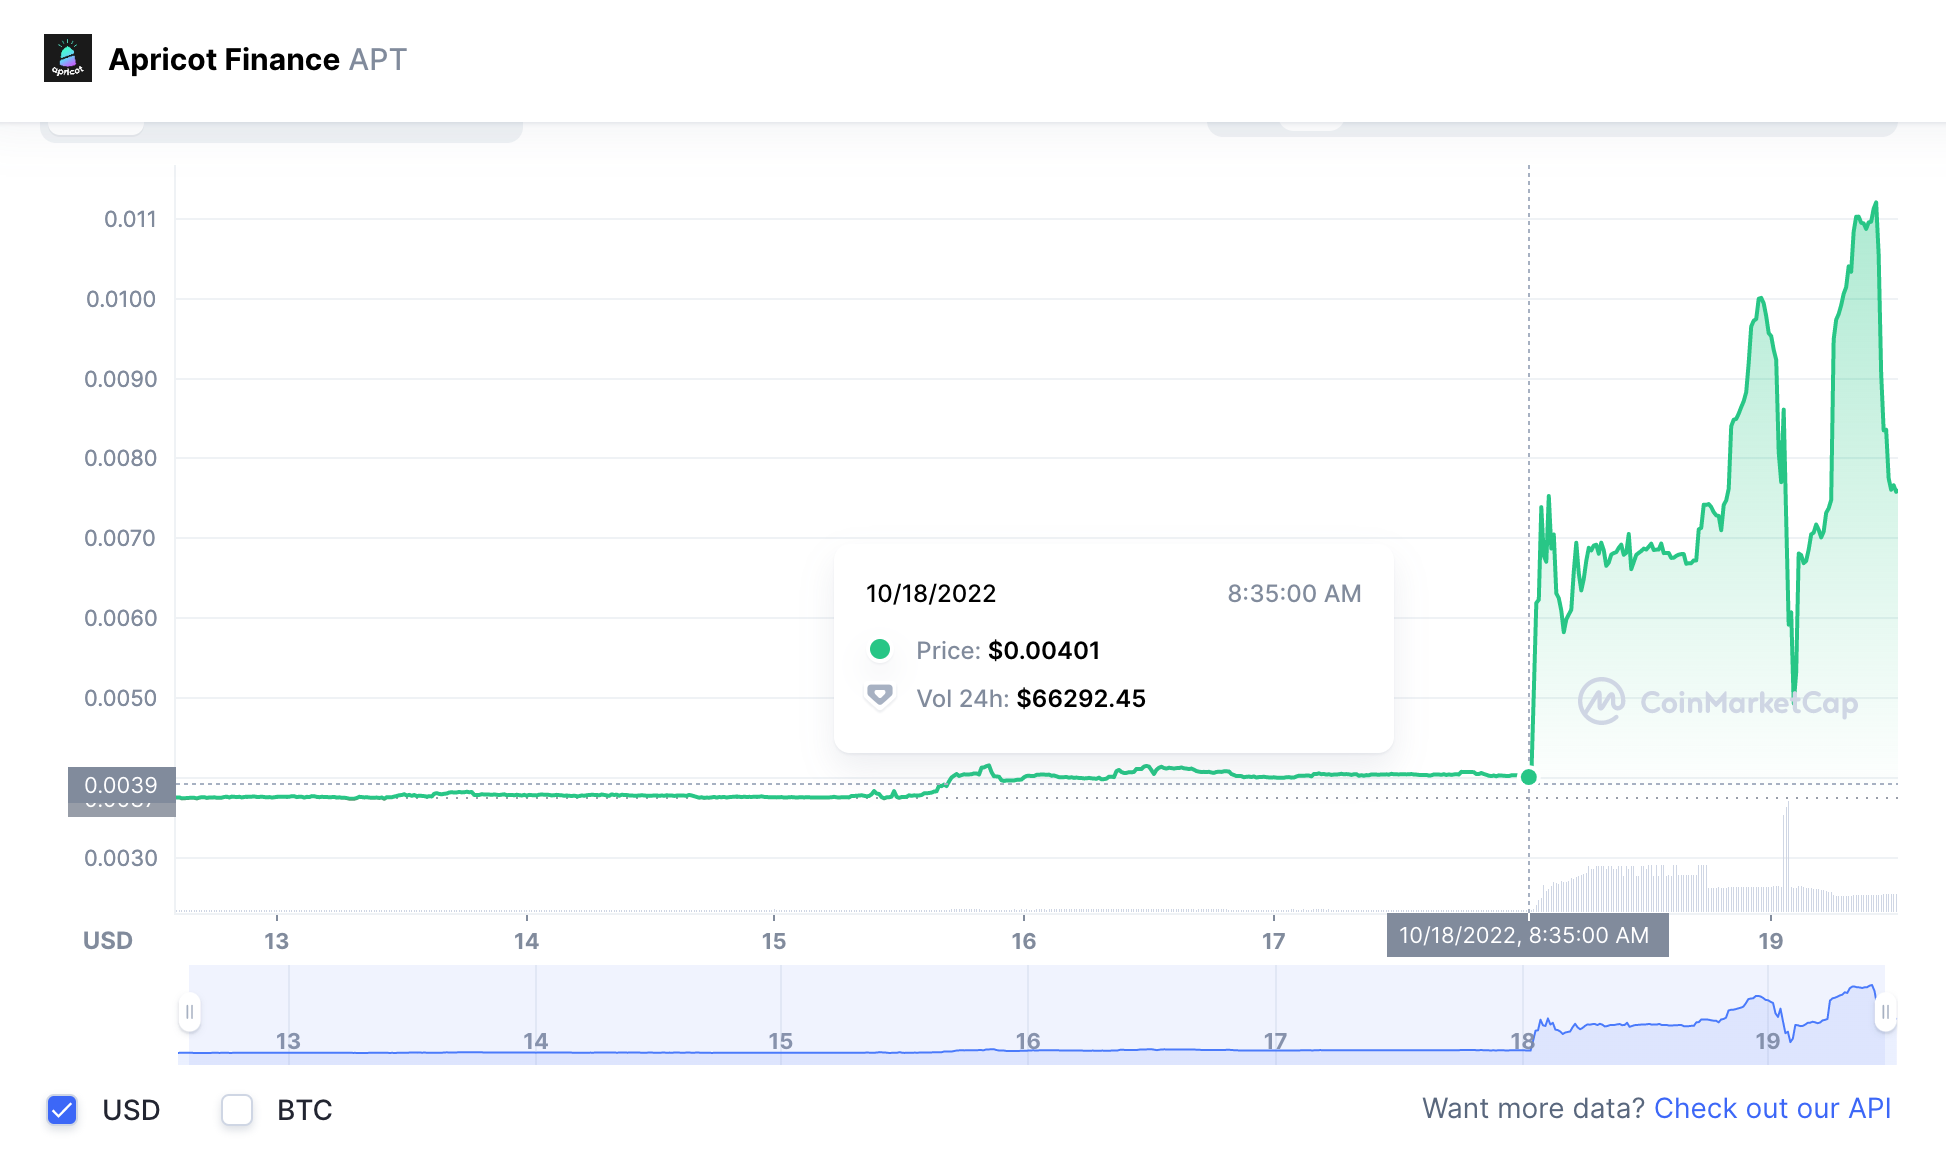Viewport: 1946px width, 1150px height.
Task: Click the 0.0039 price tag on the y-axis
Action: [x=121, y=786]
